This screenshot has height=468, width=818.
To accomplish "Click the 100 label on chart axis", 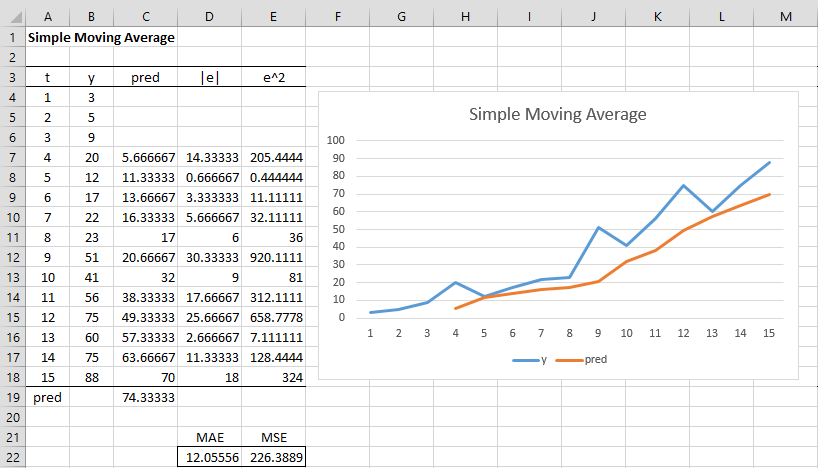I will pyautogui.click(x=335, y=140).
